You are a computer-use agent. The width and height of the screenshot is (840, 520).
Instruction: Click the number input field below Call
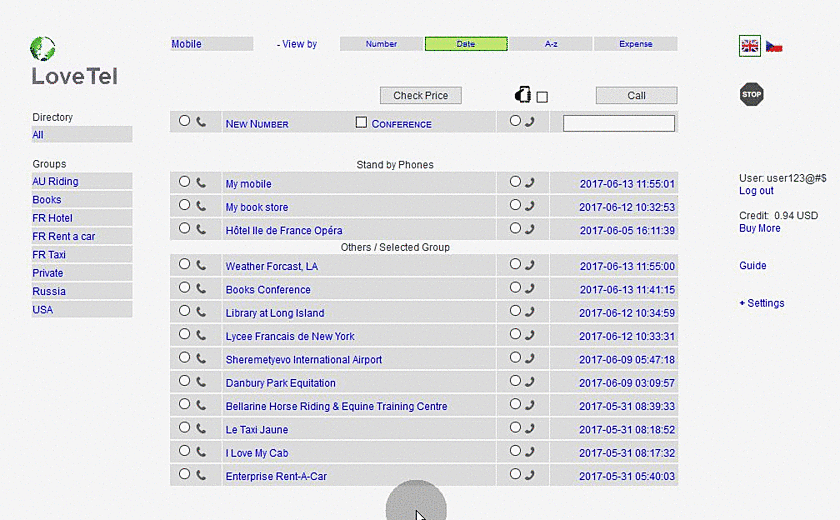point(619,124)
